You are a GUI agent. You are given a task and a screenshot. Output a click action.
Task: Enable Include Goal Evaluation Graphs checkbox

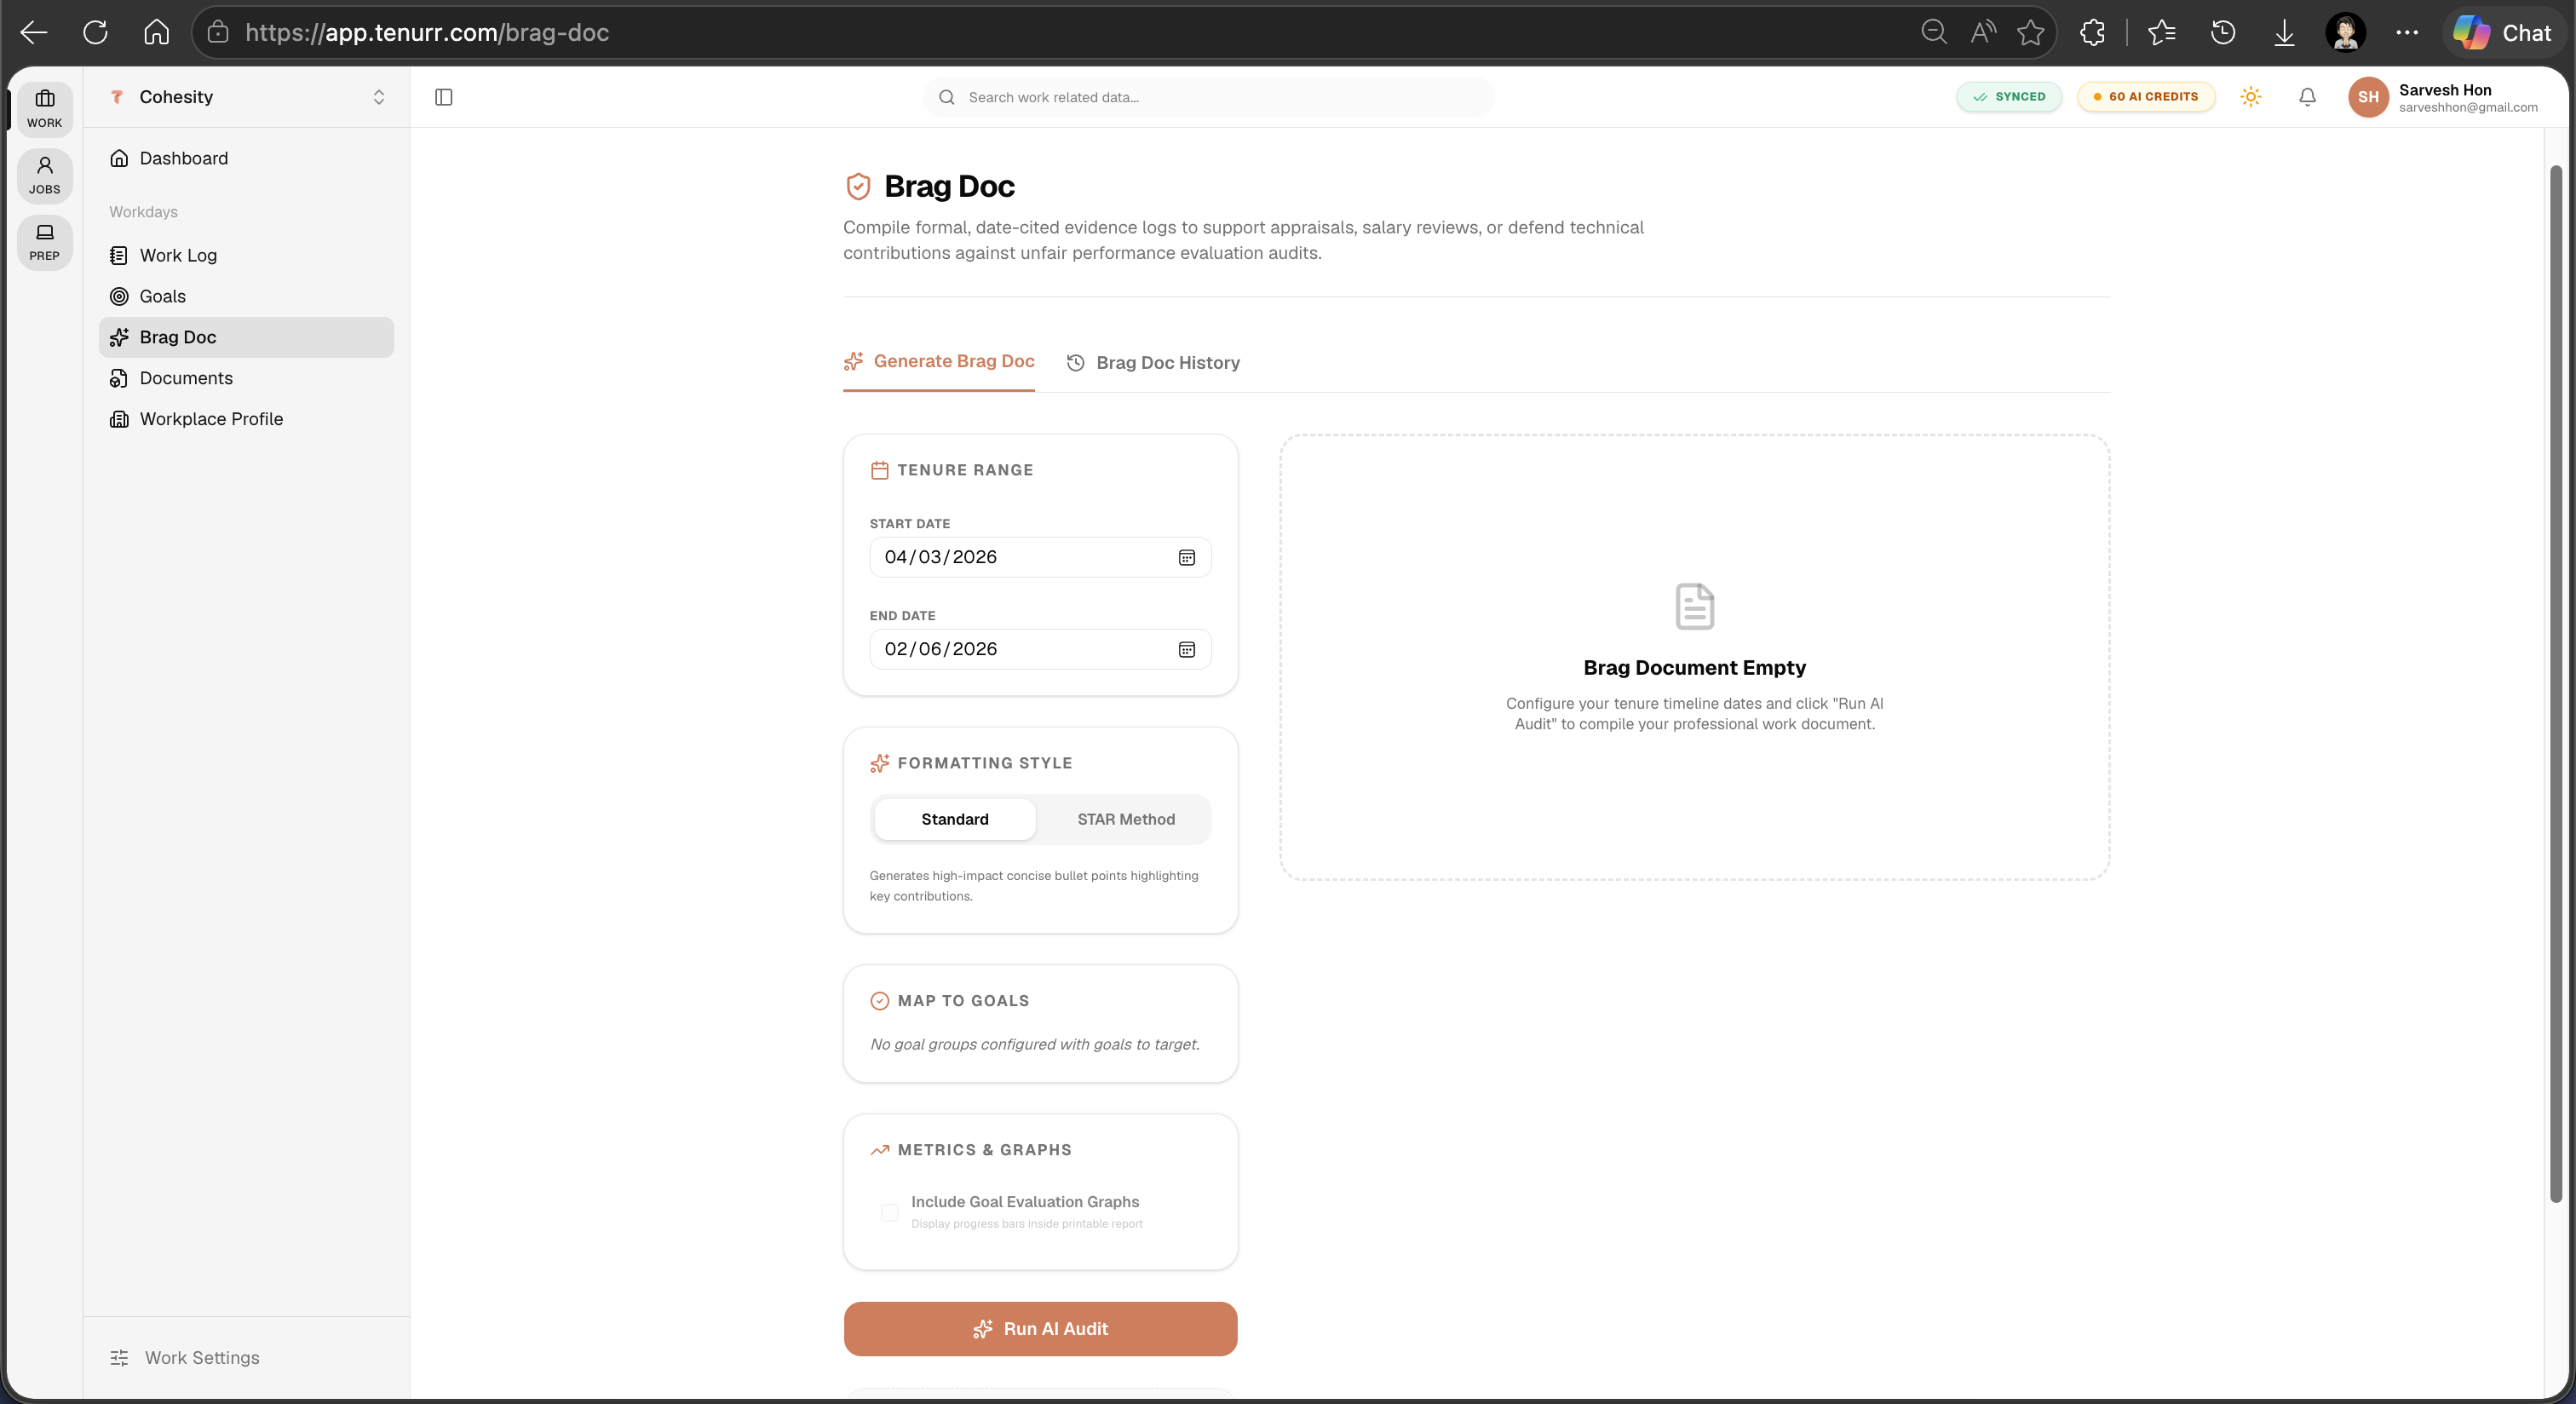pos(889,1212)
